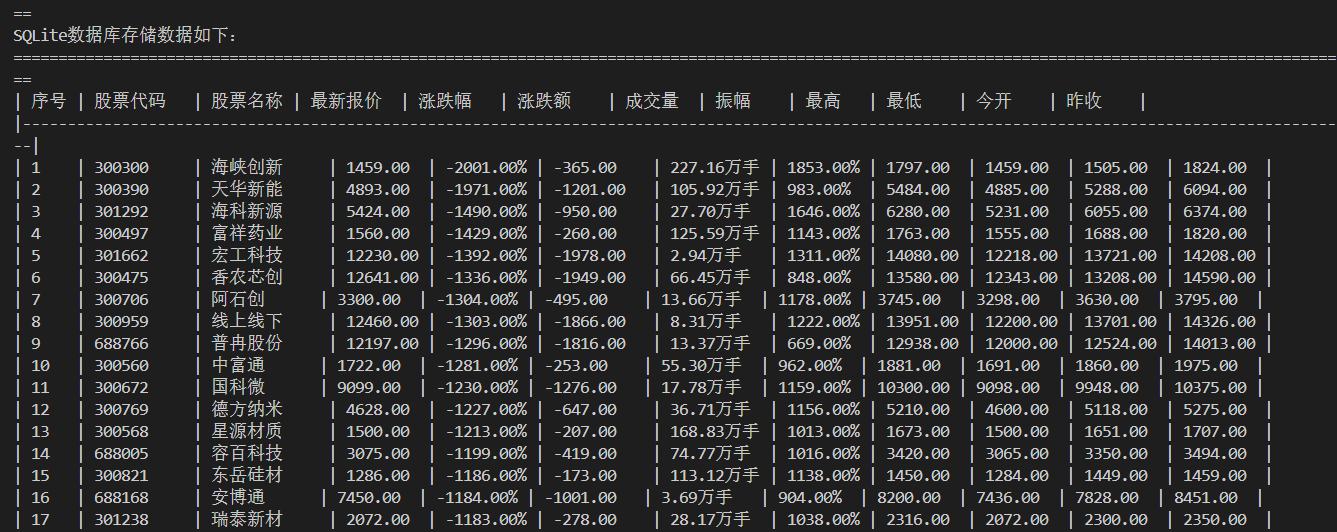Select price value 1459.00 in 海峡创新's 最新报价 column
Screen dimensions: 1337x532
coord(378,167)
